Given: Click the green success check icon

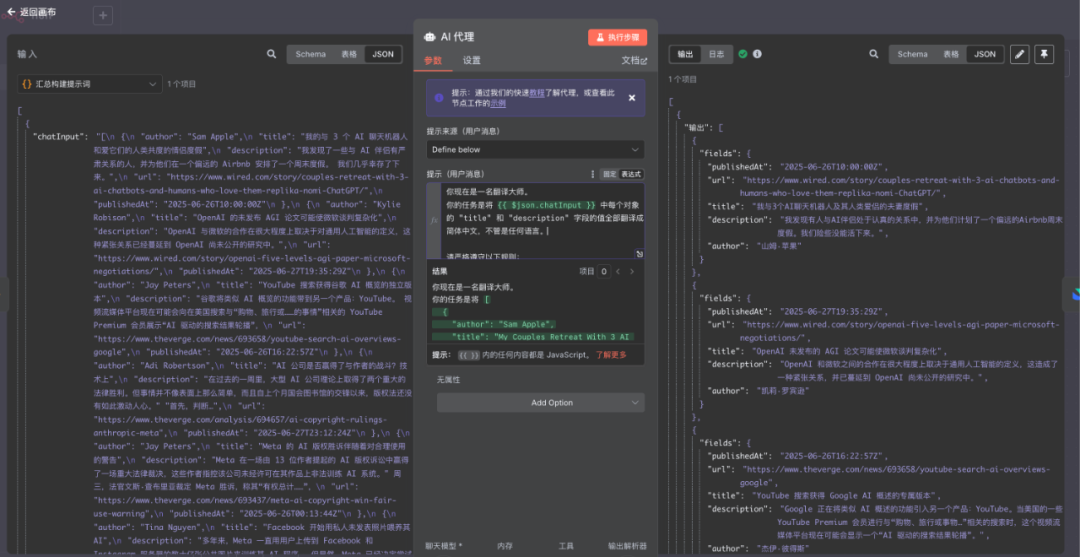Looking at the screenshot, I should click(x=742, y=54).
